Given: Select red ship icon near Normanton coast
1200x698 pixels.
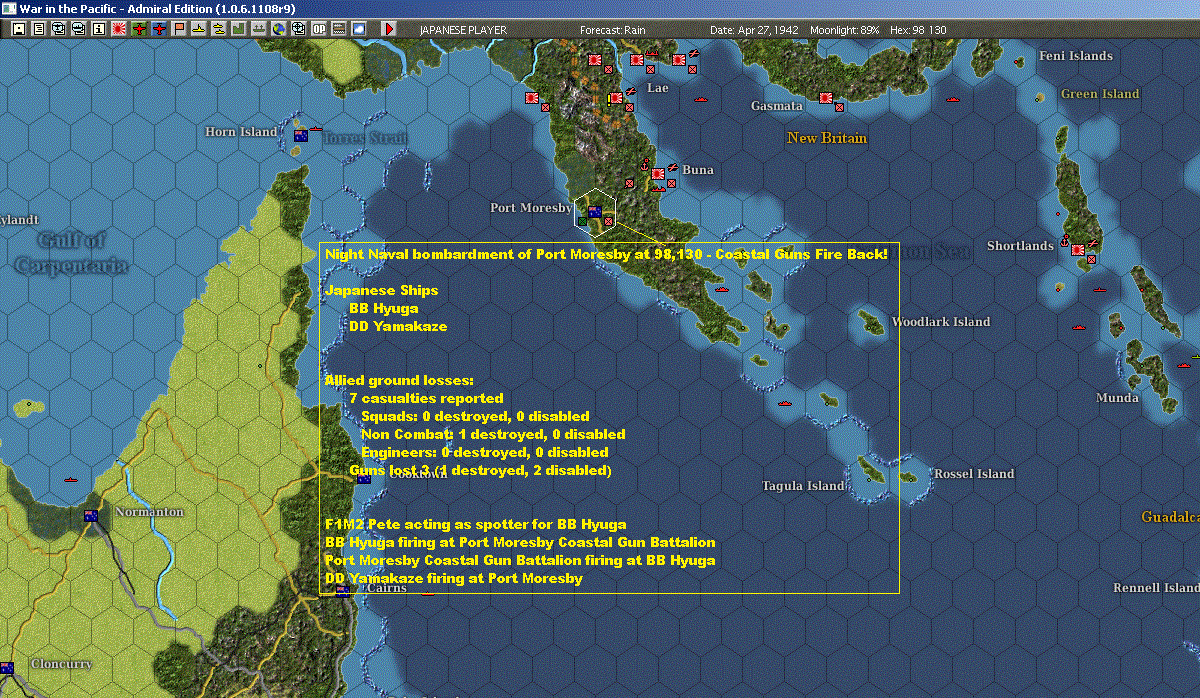Looking at the screenshot, I should (70, 478).
